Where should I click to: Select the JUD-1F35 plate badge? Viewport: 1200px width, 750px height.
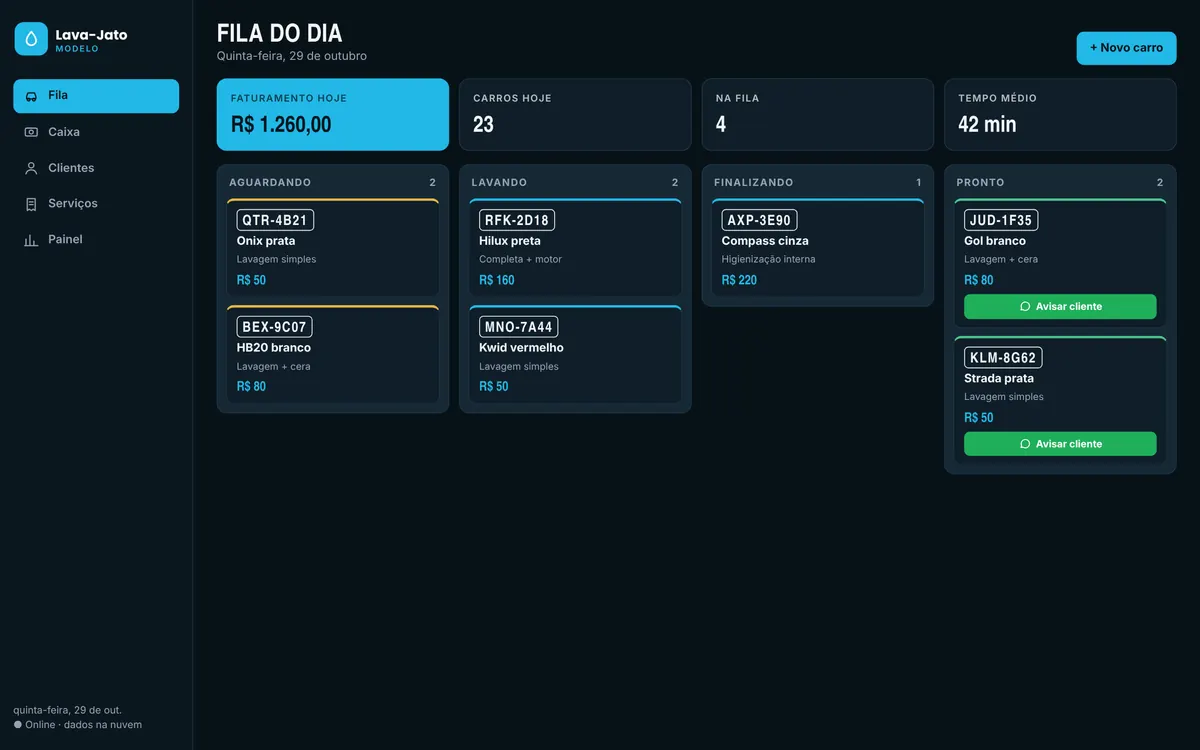pyautogui.click(x=1001, y=220)
